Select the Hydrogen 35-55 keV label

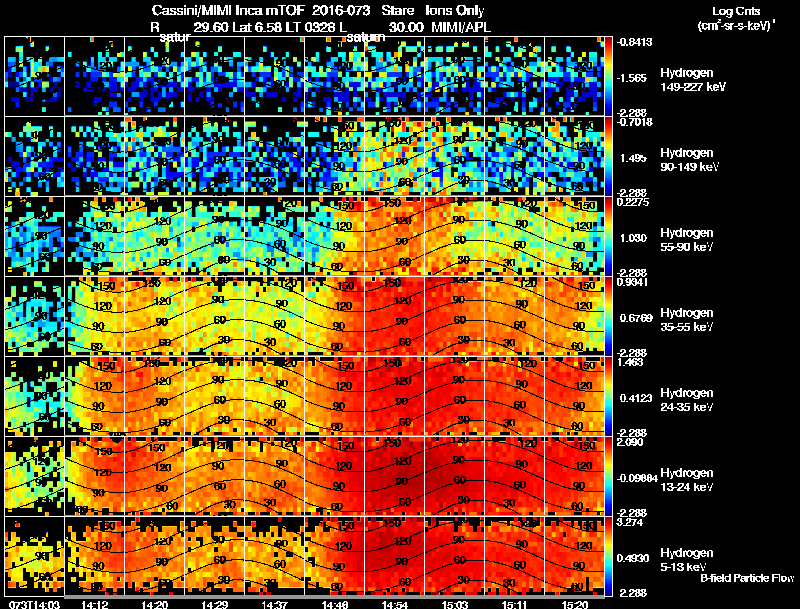pos(687,320)
